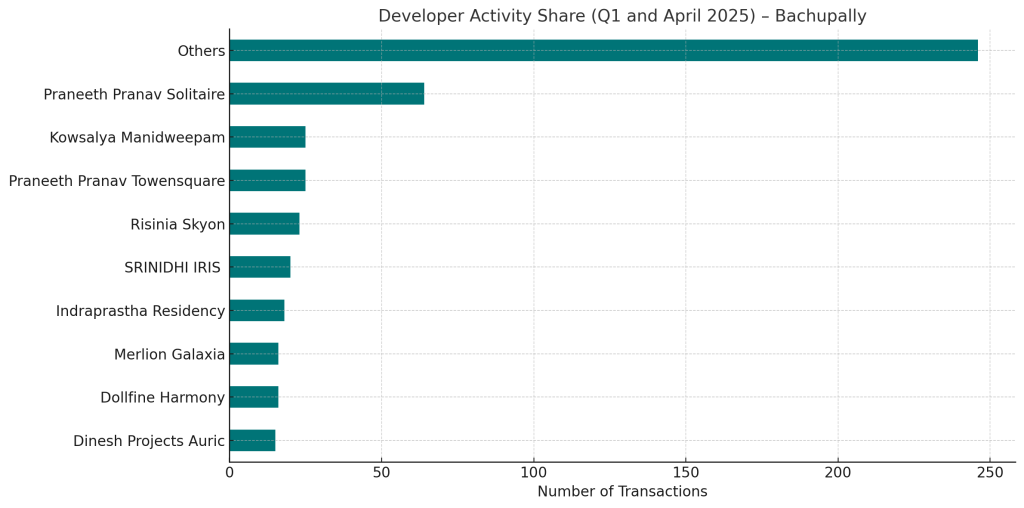This screenshot has width=1024, height=508.
Task: Click the bar for Others
Action: (x=604, y=50)
